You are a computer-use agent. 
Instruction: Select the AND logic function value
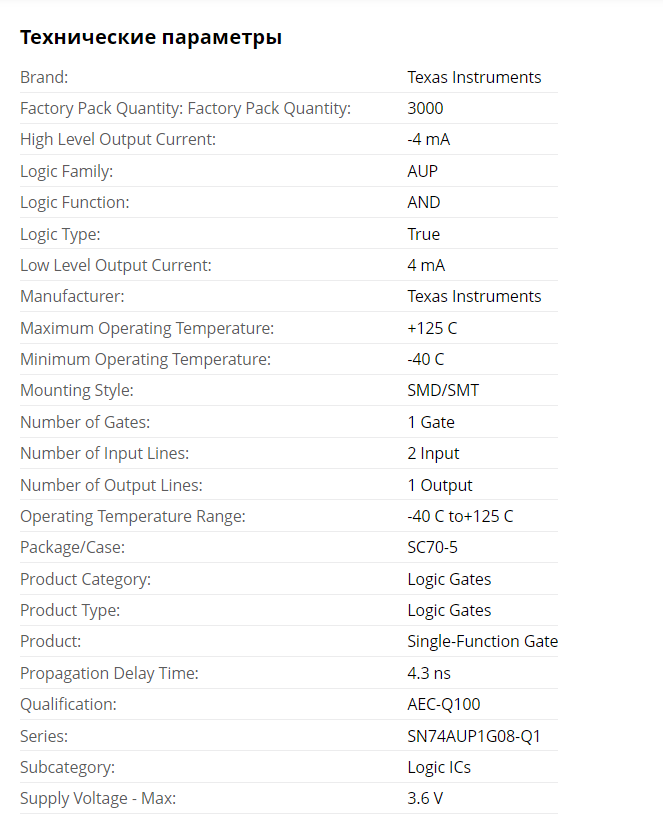pyautogui.click(x=424, y=202)
